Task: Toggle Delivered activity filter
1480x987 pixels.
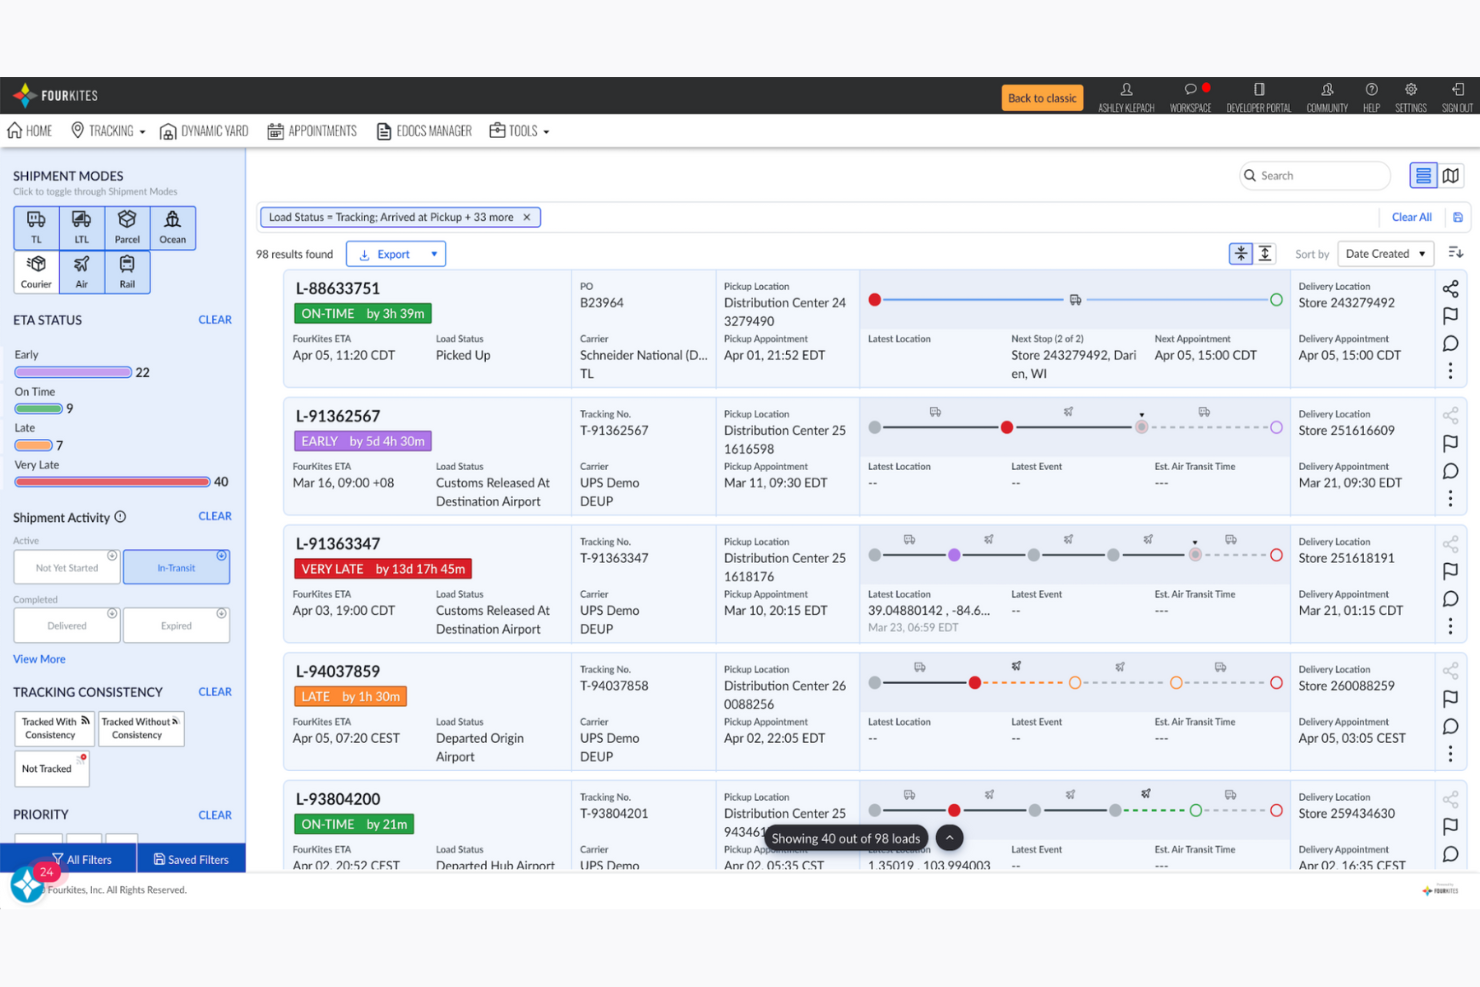Action: 67,626
